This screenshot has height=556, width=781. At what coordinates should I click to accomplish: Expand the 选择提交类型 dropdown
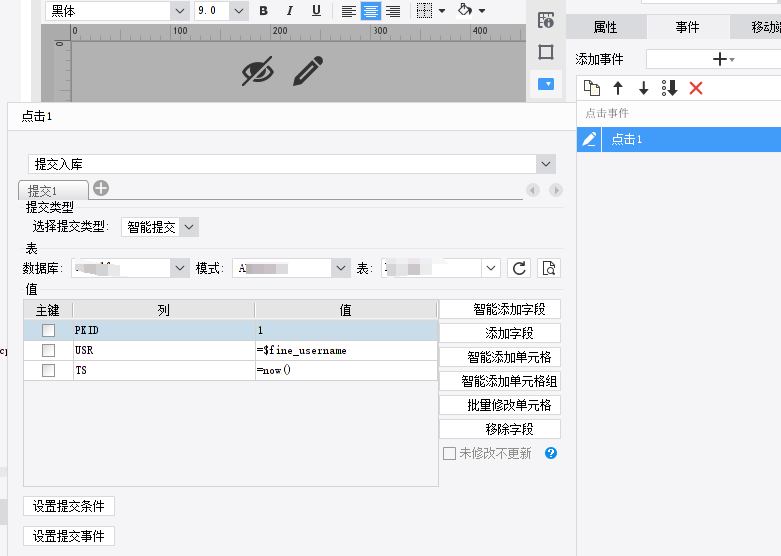point(189,227)
